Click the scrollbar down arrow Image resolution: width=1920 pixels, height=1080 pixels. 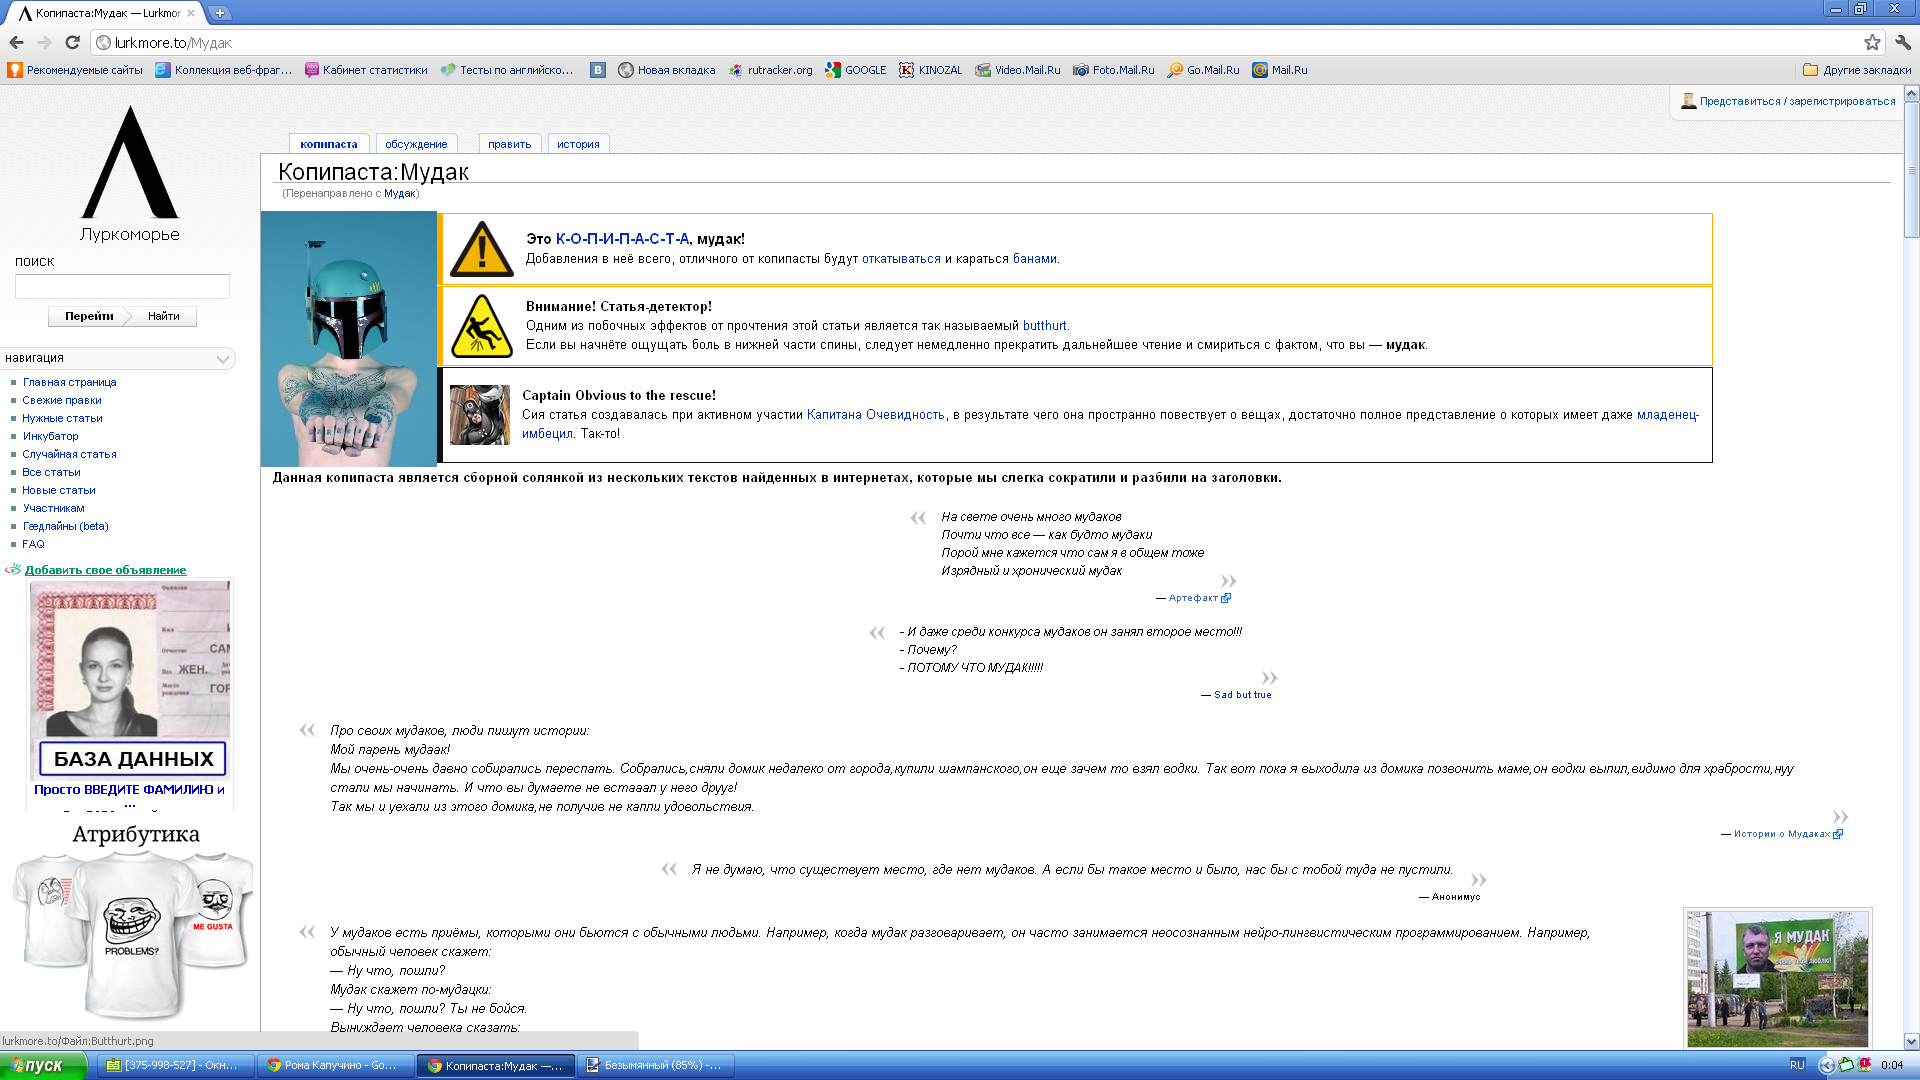(x=1911, y=1041)
